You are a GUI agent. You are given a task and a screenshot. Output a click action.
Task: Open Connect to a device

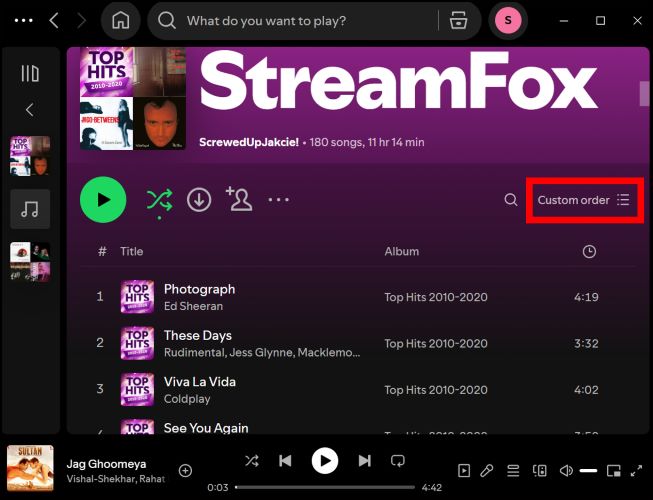click(x=540, y=471)
